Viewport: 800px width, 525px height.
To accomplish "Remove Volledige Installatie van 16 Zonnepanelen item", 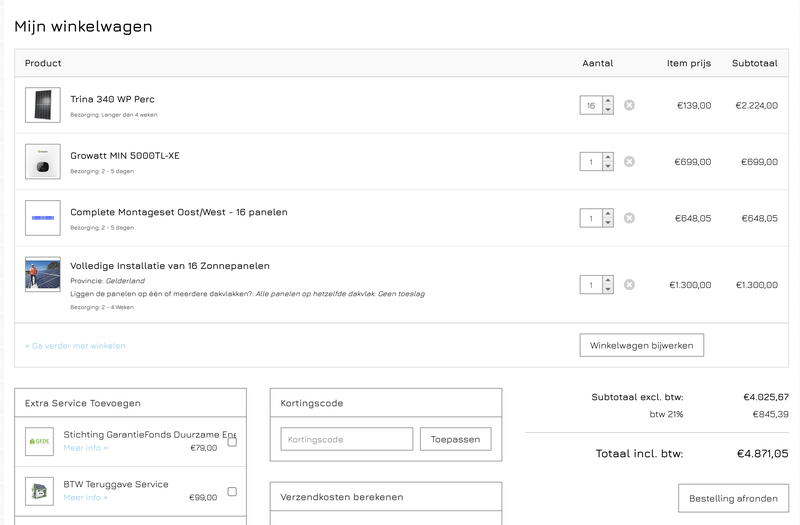I will pos(630,285).
